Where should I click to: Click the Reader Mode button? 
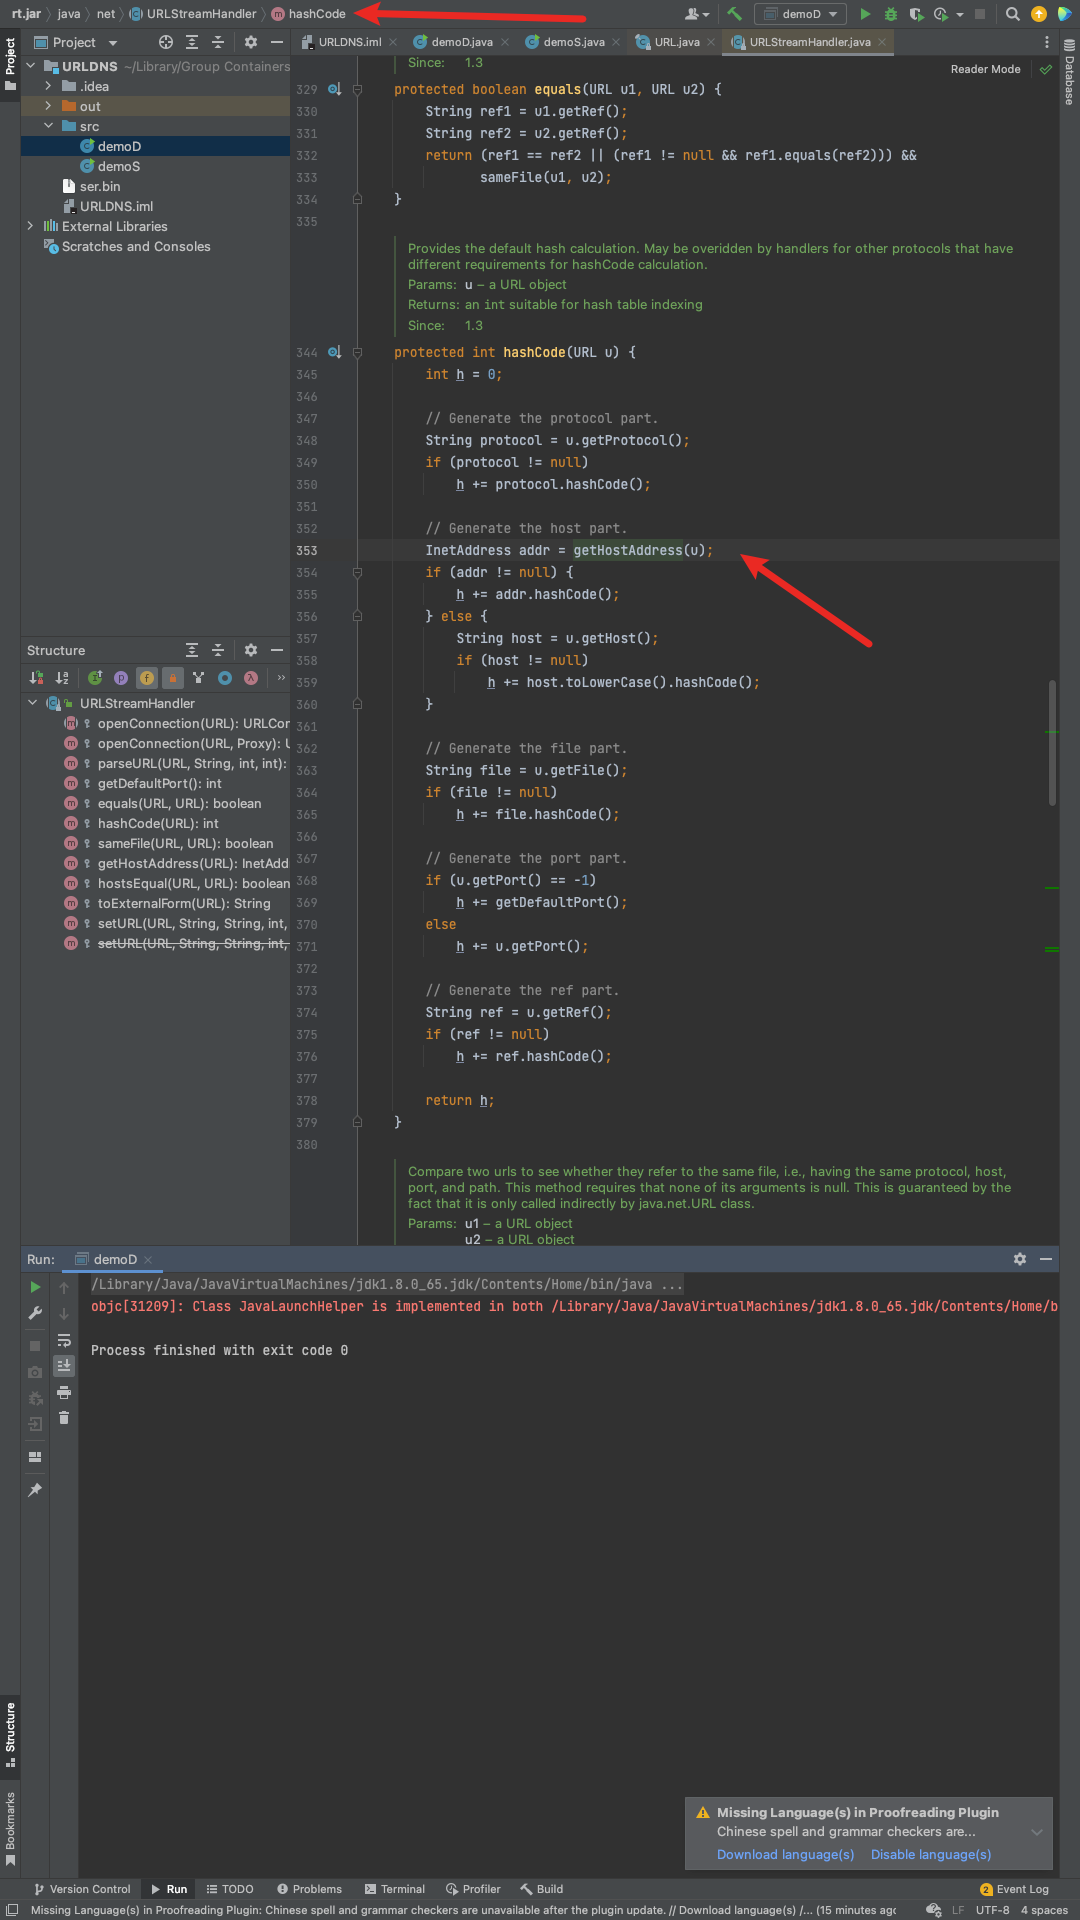point(985,69)
